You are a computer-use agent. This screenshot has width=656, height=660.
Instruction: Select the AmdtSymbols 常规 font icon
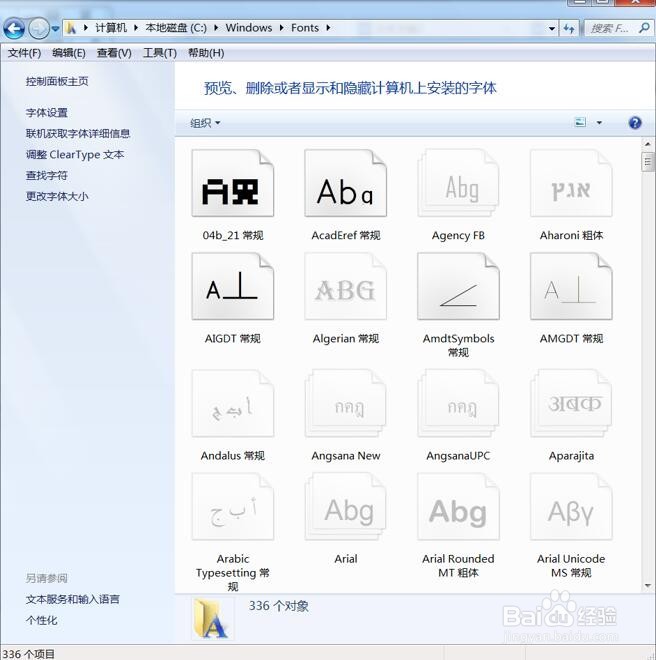(458, 287)
